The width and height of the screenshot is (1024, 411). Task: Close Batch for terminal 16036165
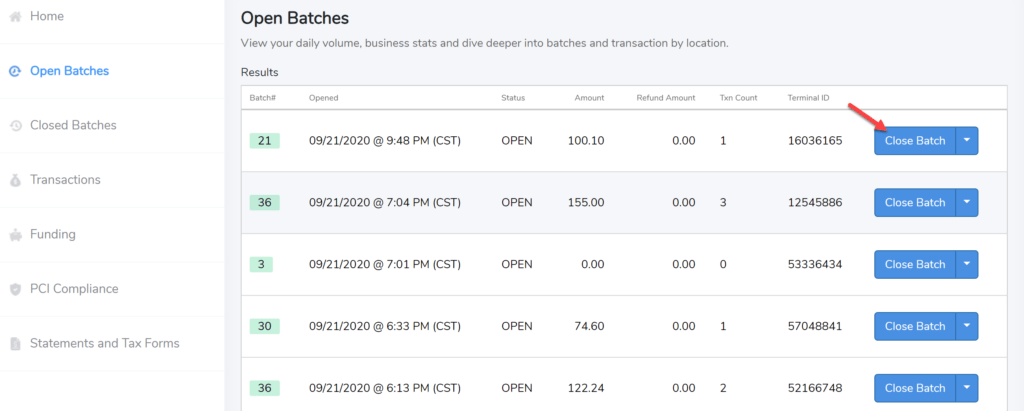(x=915, y=140)
